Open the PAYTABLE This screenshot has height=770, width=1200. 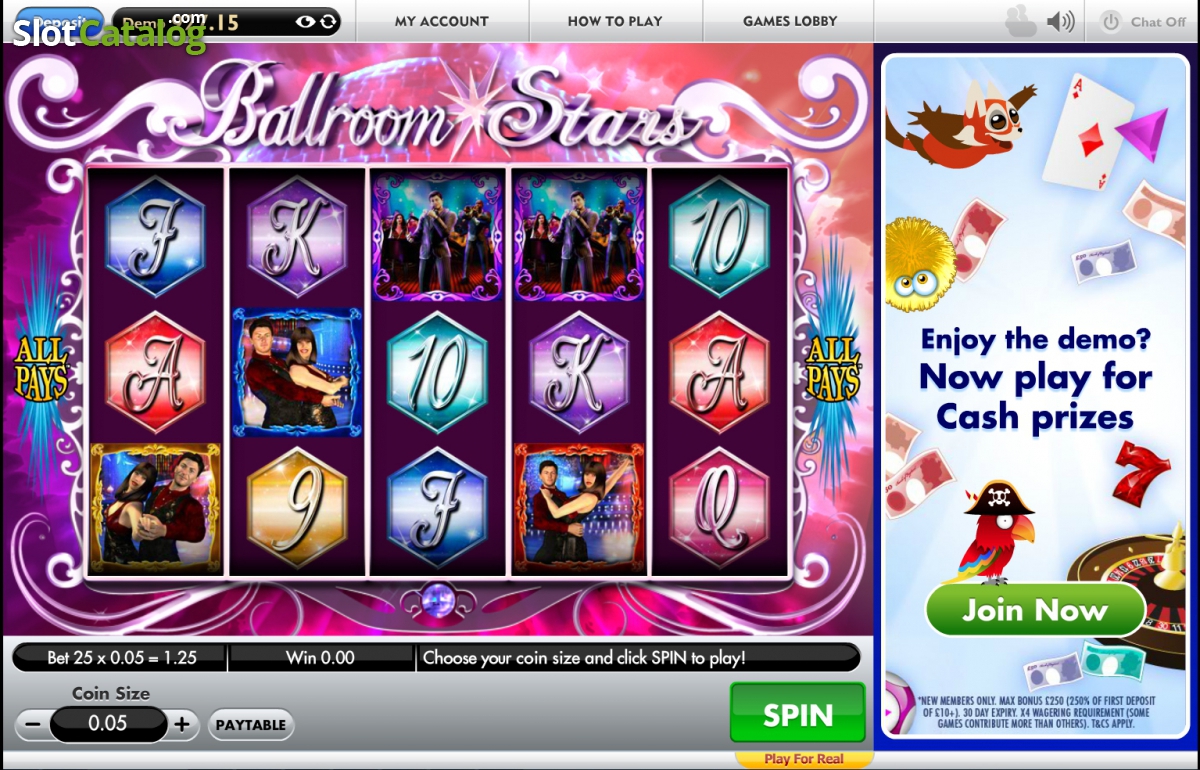[x=251, y=725]
